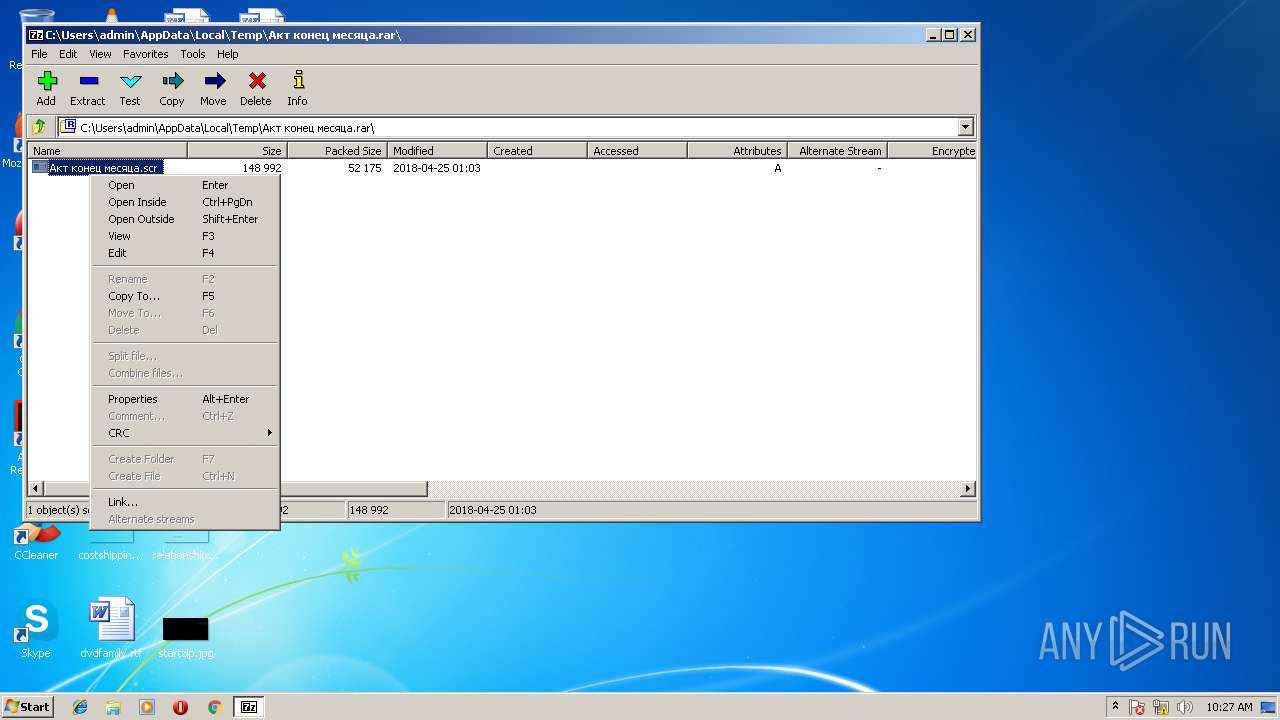Open the Edit menu
Viewport: 1280px width, 720px height.
[x=68, y=54]
